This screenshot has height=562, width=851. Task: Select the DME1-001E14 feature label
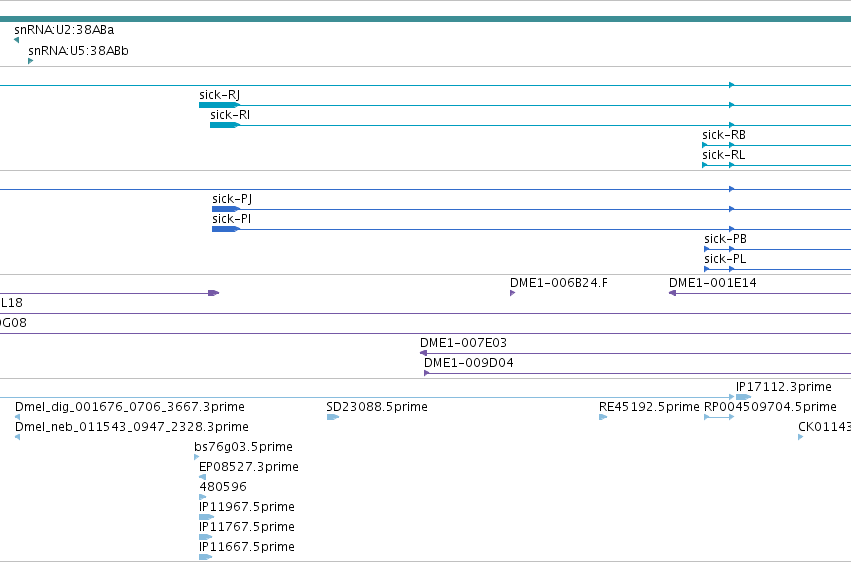click(x=713, y=283)
